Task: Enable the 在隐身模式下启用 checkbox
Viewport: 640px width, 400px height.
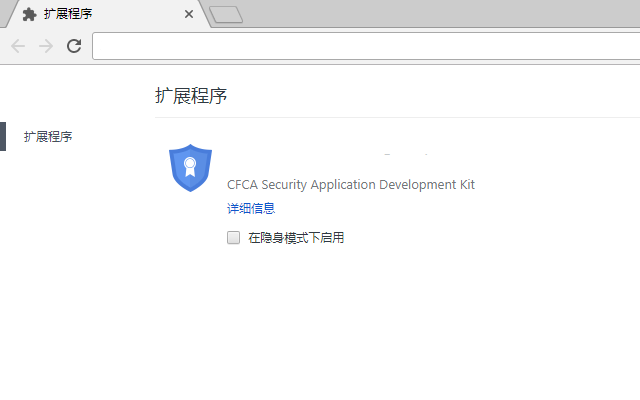Action: click(233, 238)
